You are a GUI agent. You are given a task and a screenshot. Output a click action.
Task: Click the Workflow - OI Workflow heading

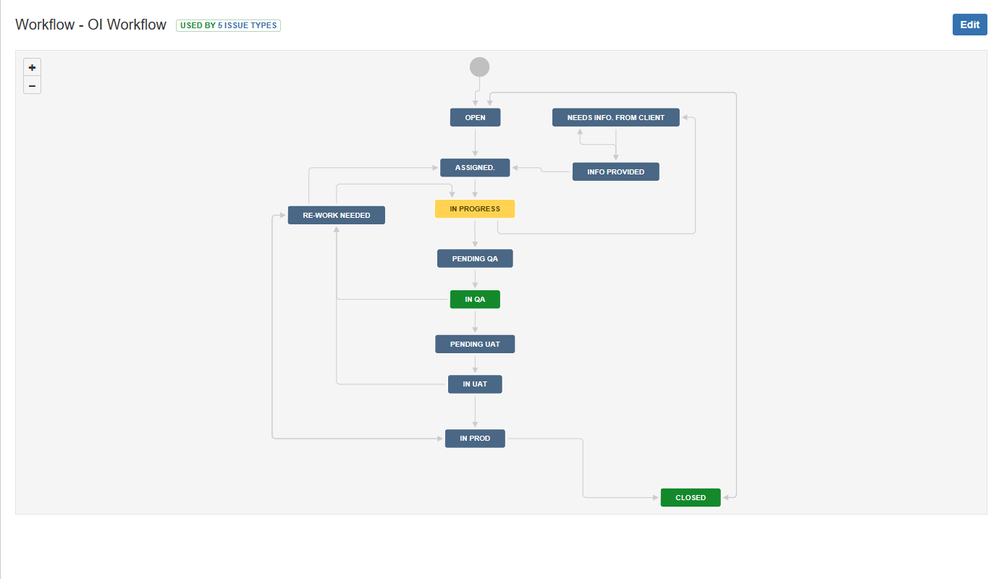click(90, 24)
